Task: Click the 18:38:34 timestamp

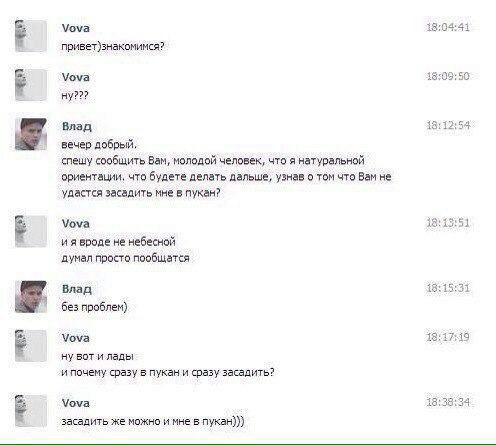Action: pos(448,402)
